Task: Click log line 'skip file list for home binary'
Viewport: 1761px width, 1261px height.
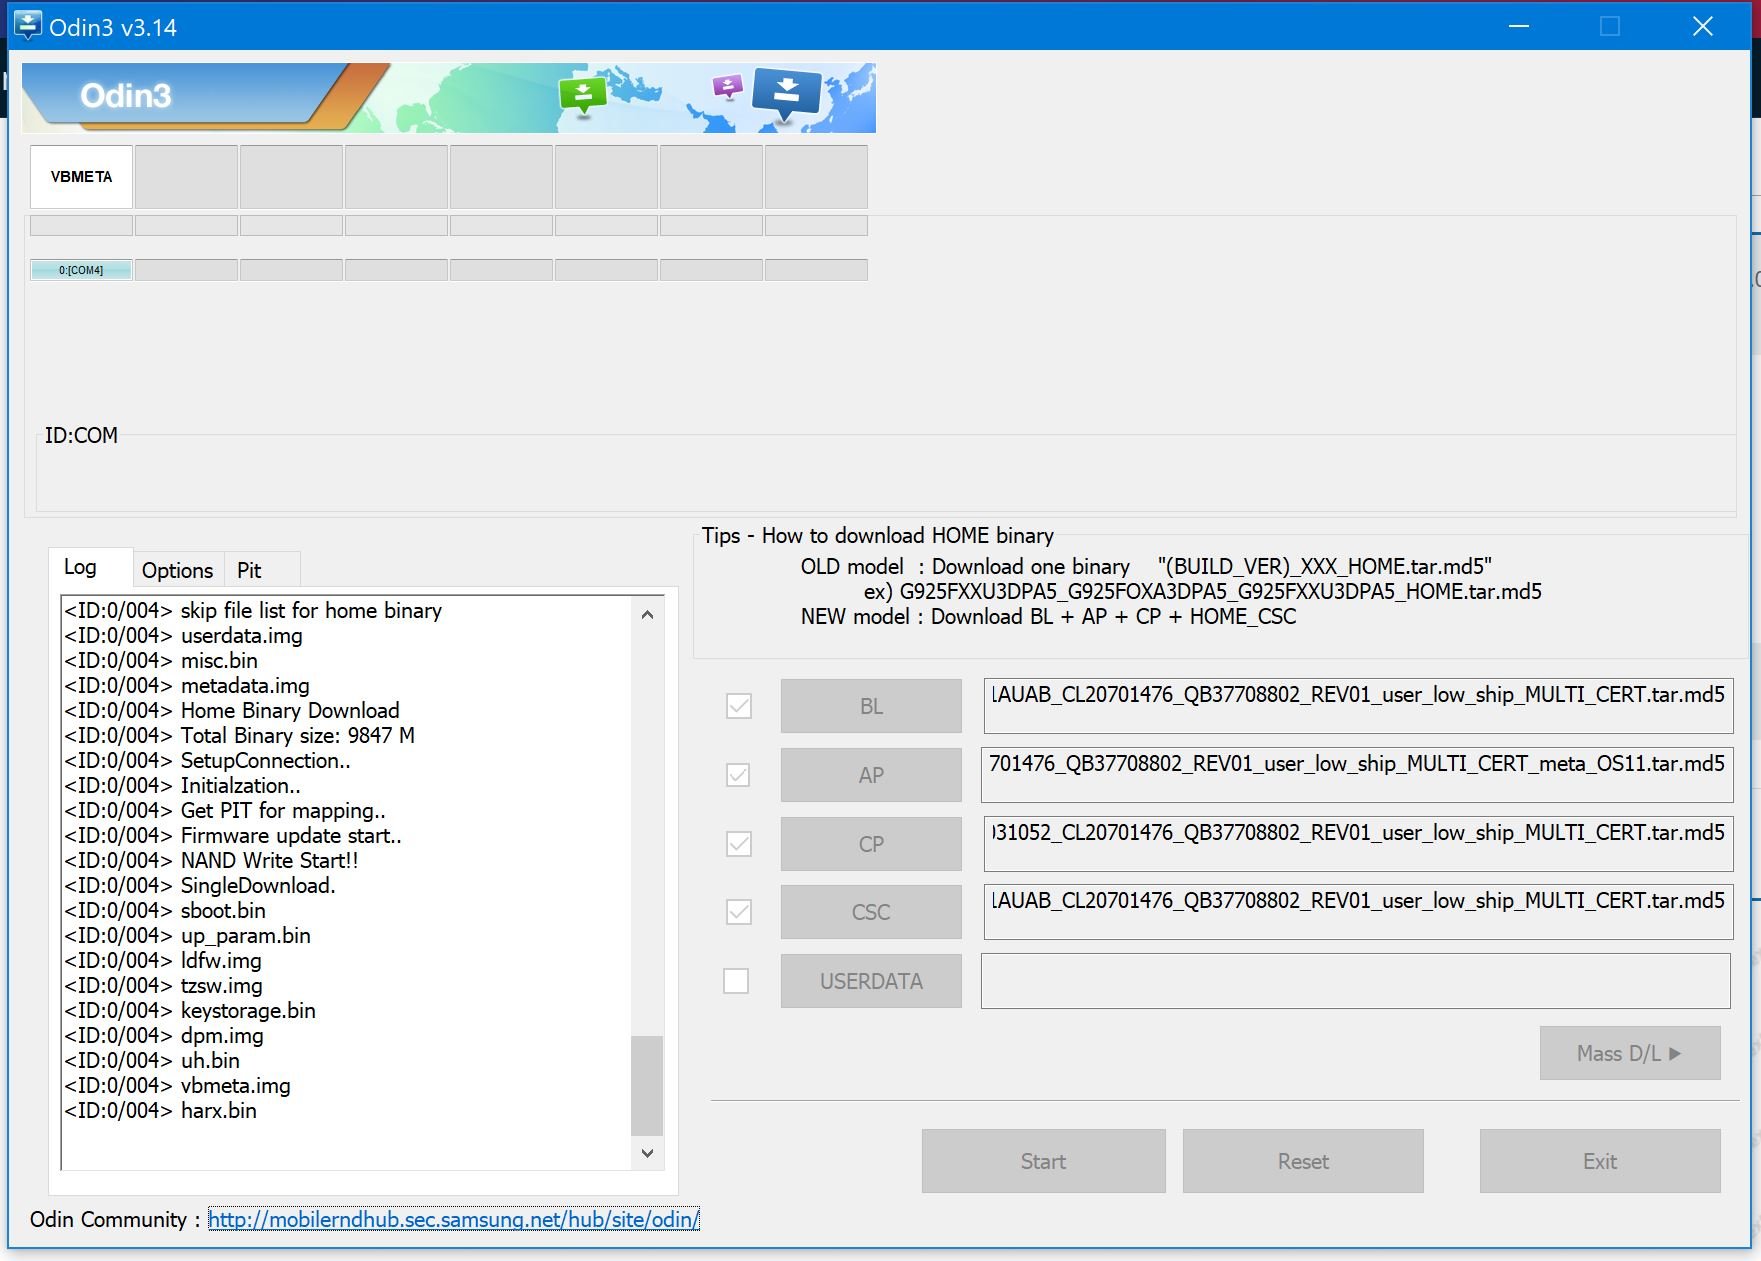Action: pos(253,610)
